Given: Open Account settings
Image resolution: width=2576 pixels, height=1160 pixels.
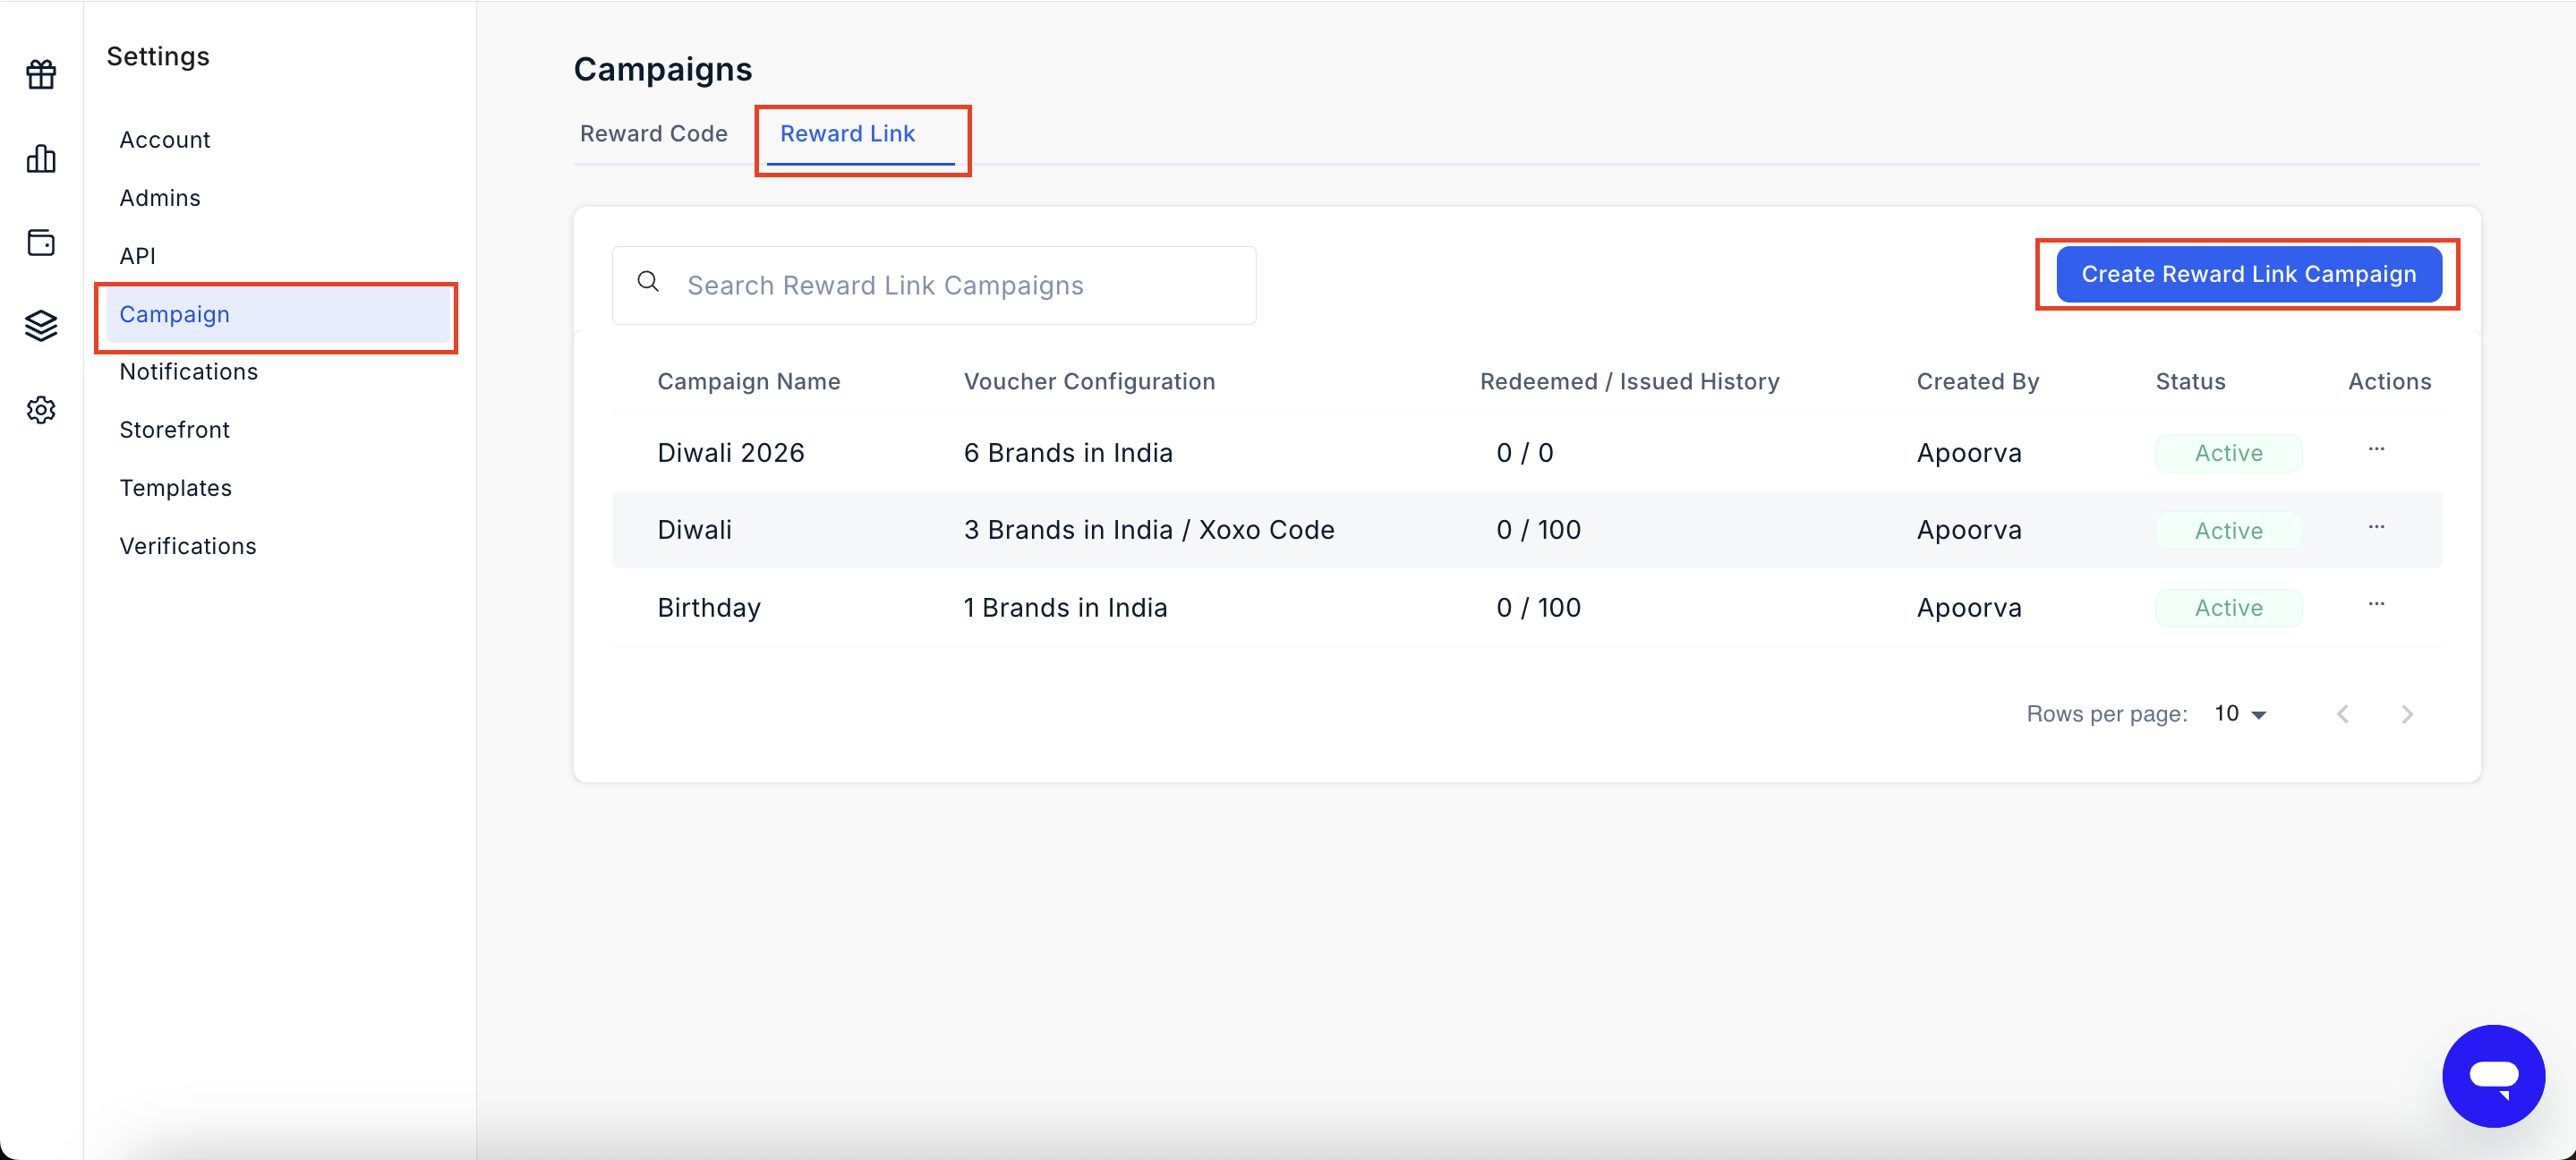Looking at the screenshot, I should click(x=165, y=140).
